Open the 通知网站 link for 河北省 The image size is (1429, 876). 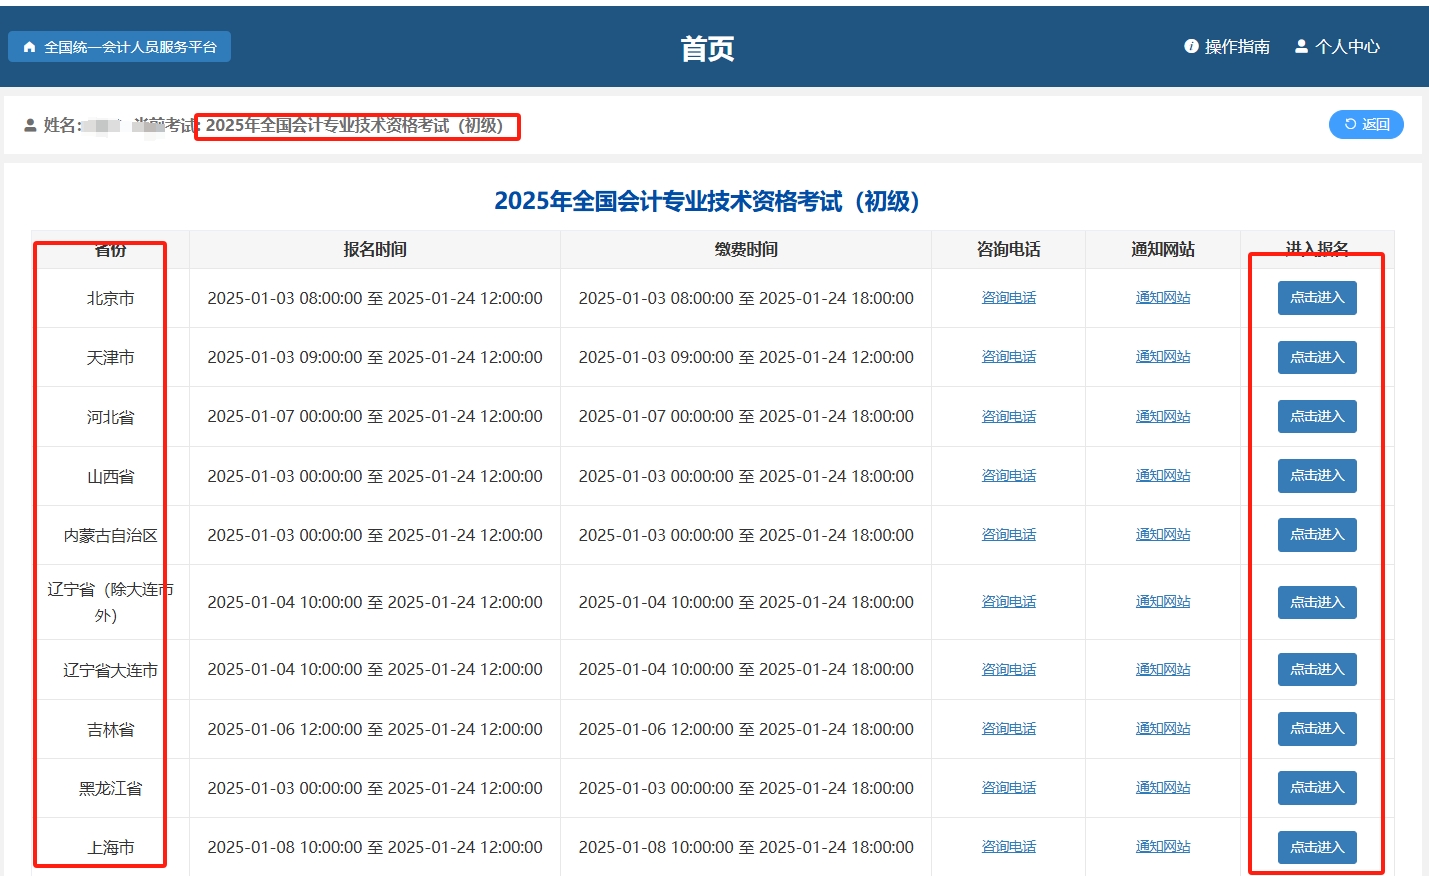click(1163, 415)
